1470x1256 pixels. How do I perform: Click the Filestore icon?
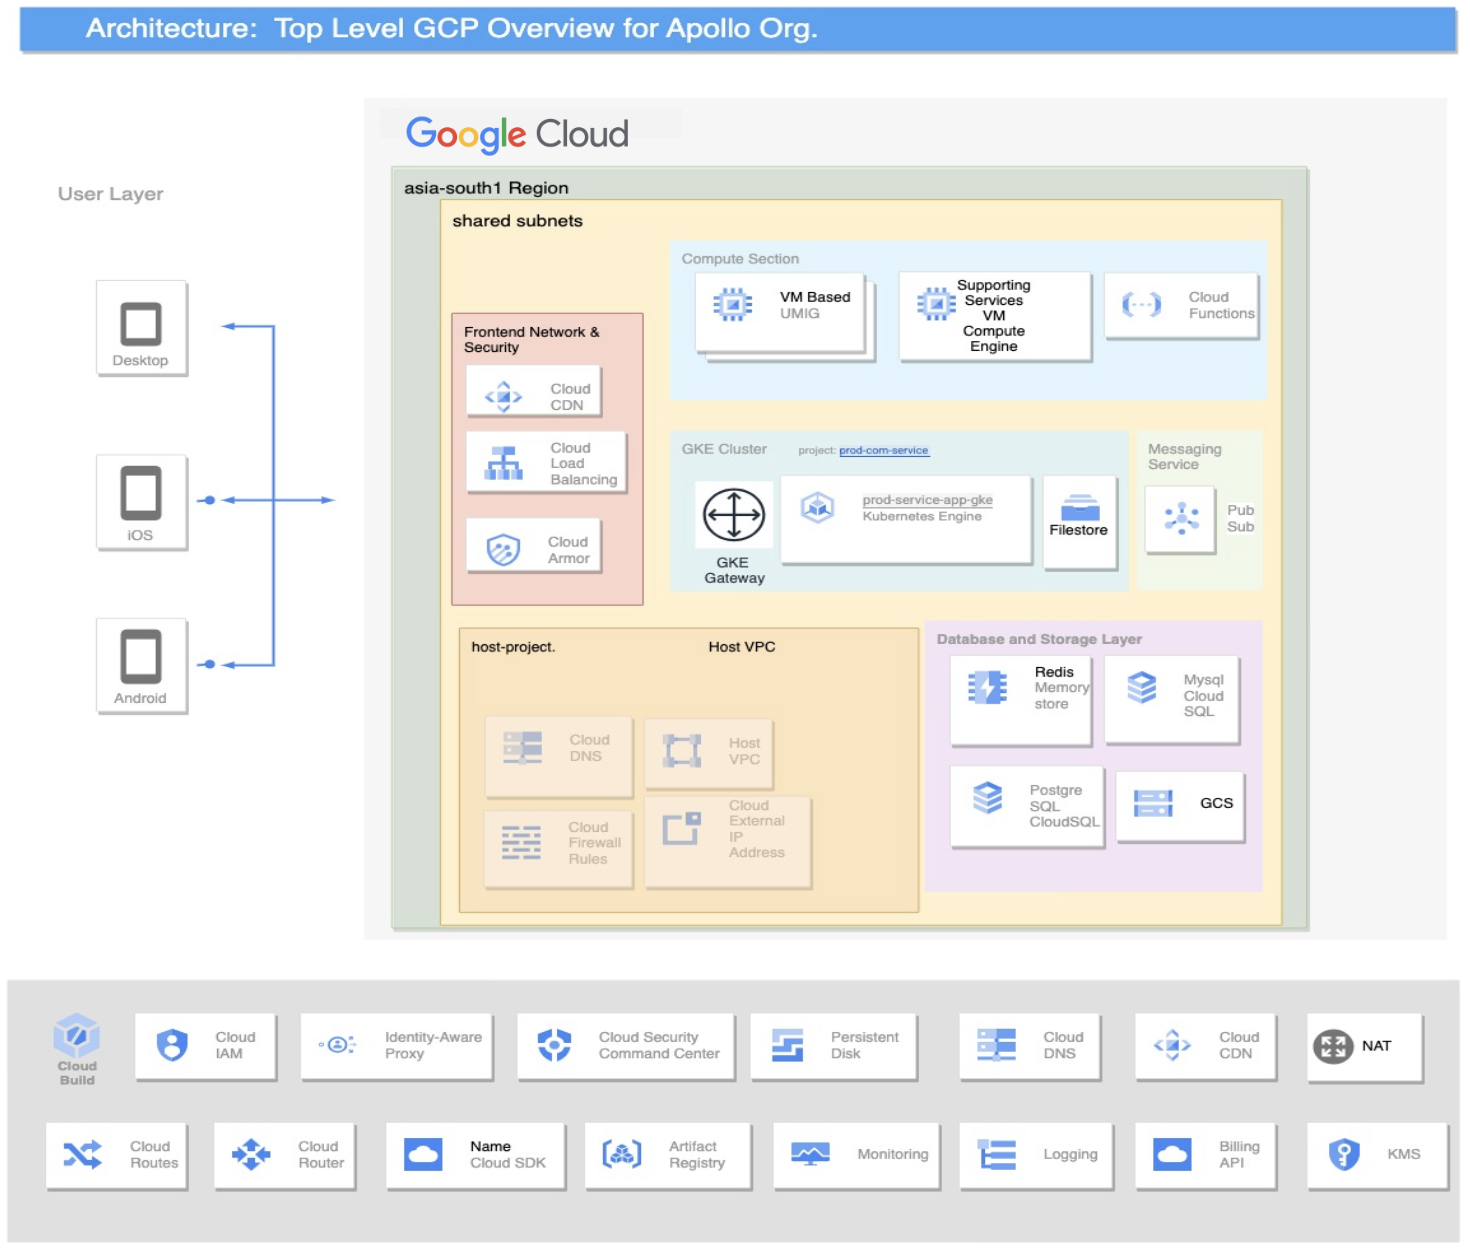coord(1080,507)
